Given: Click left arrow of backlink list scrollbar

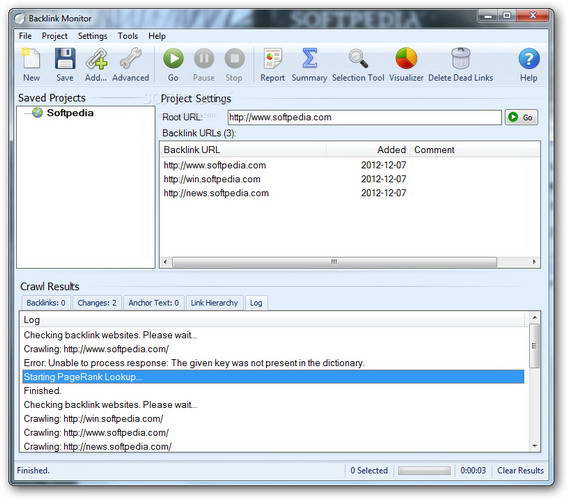Looking at the screenshot, I should click(x=166, y=262).
